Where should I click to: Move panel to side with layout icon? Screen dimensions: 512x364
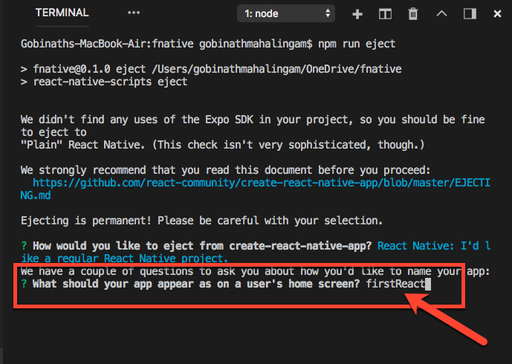(470, 14)
